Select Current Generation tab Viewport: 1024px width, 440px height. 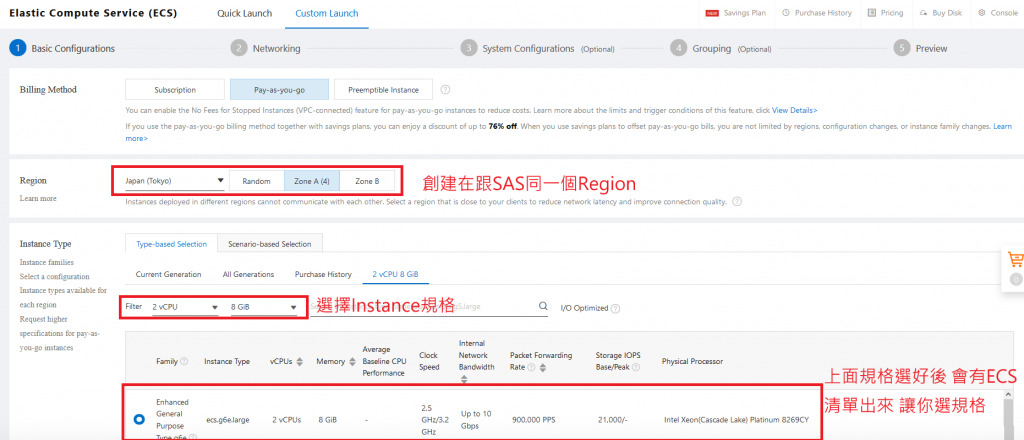pyautogui.click(x=168, y=274)
